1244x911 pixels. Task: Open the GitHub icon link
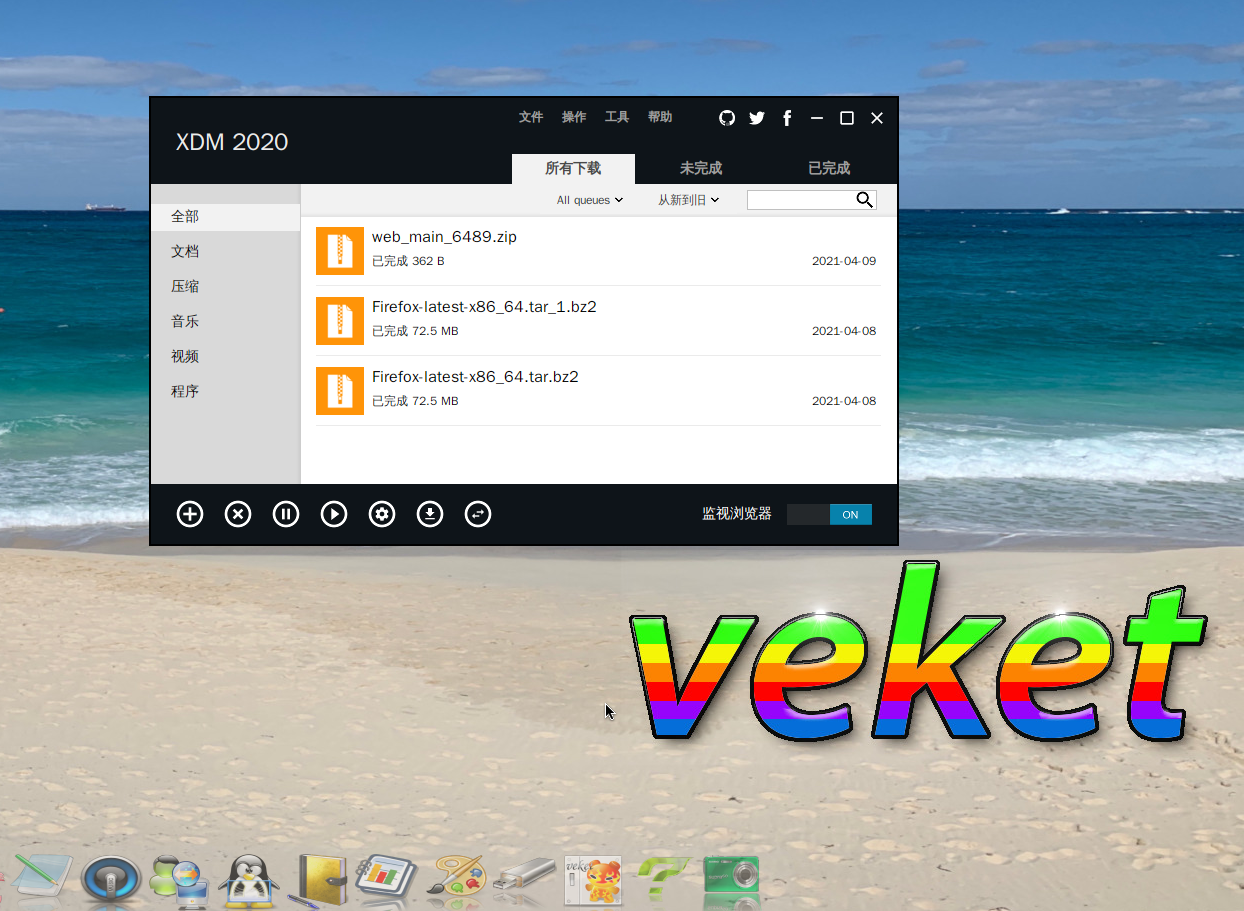tap(727, 118)
